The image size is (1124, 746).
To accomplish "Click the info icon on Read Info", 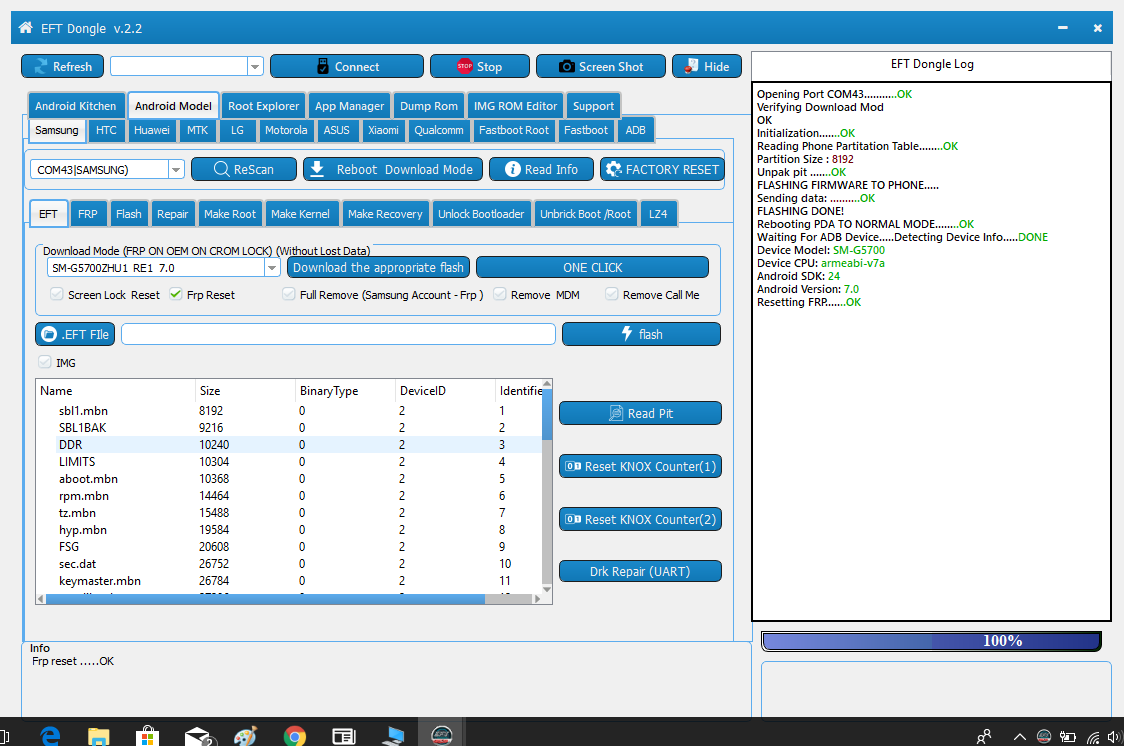I will click(x=513, y=169).
